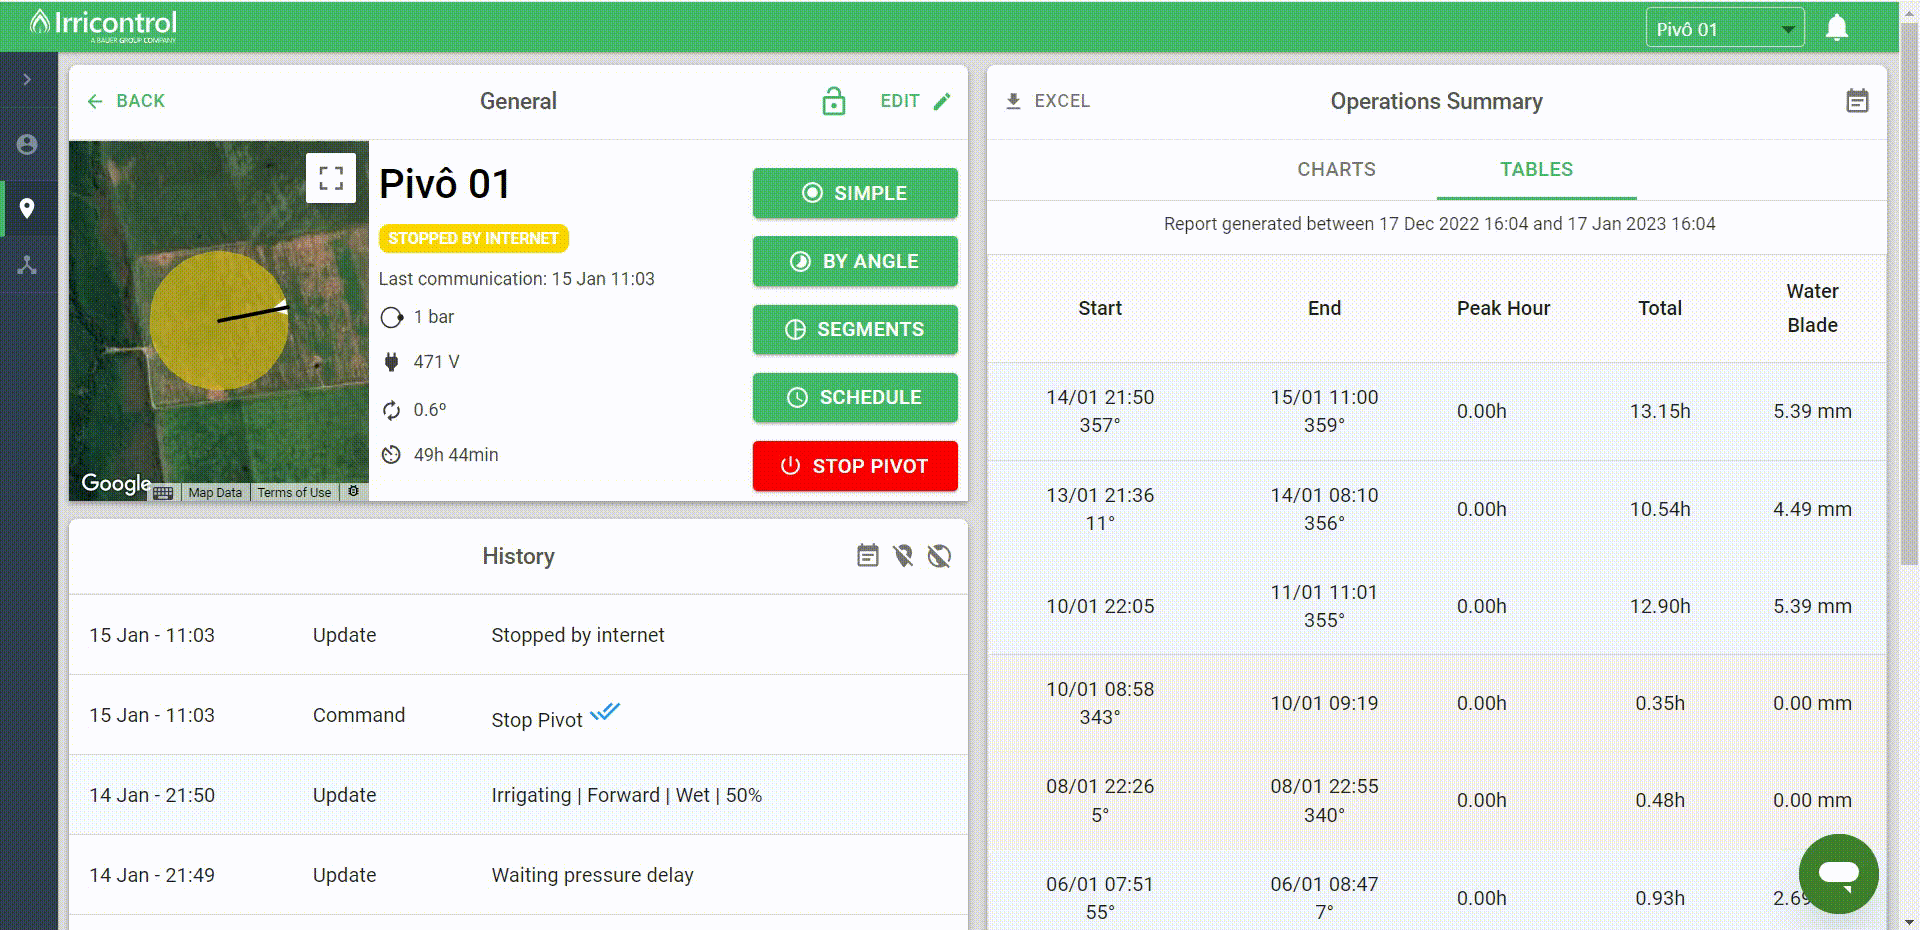1920x930 pixels.
Task: Open the green chat support bubble
Action: click(x=1838, y=873)
